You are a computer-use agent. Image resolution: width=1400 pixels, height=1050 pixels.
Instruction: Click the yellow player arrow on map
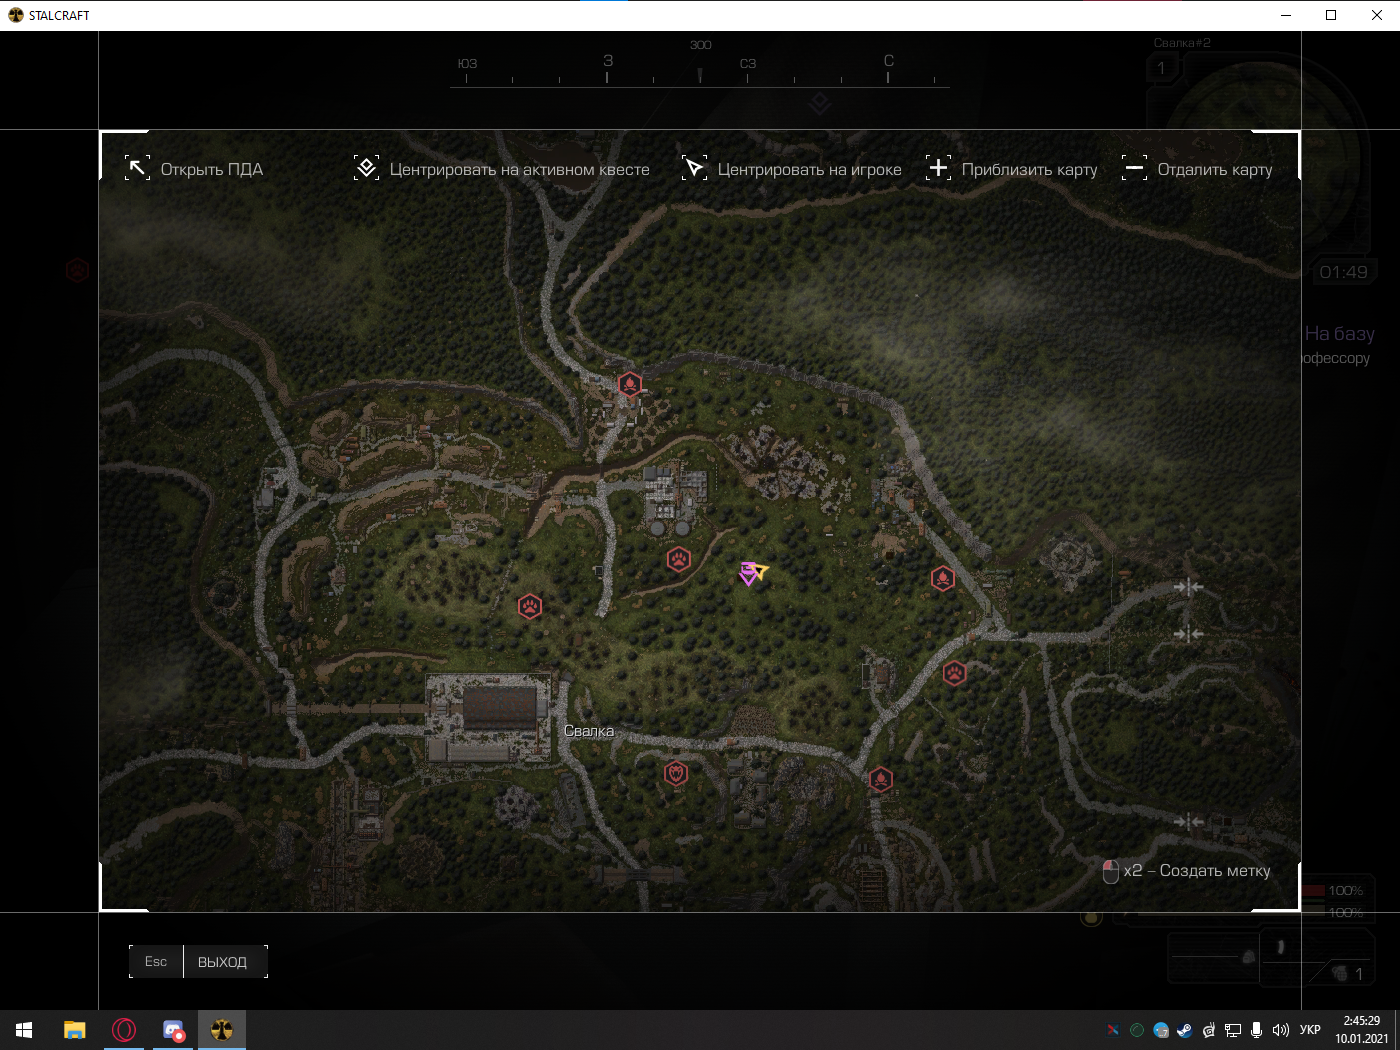click(x=759, y=570)
